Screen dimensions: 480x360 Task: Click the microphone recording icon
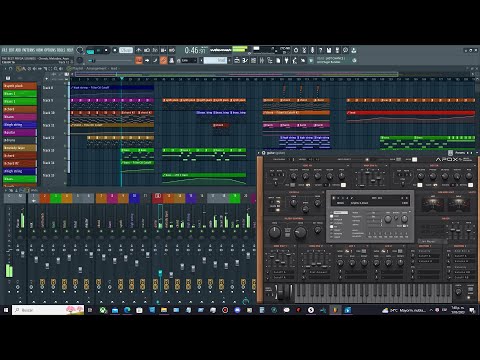click(x=312, y=50)
